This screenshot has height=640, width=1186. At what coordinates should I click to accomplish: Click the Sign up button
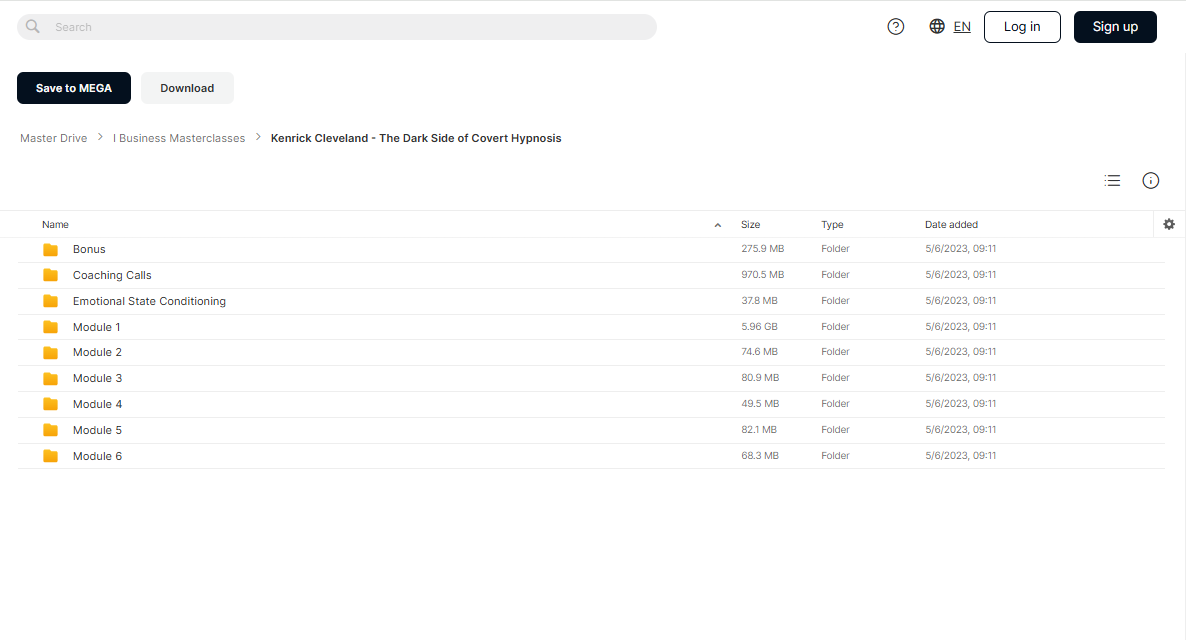[1115, 26]
